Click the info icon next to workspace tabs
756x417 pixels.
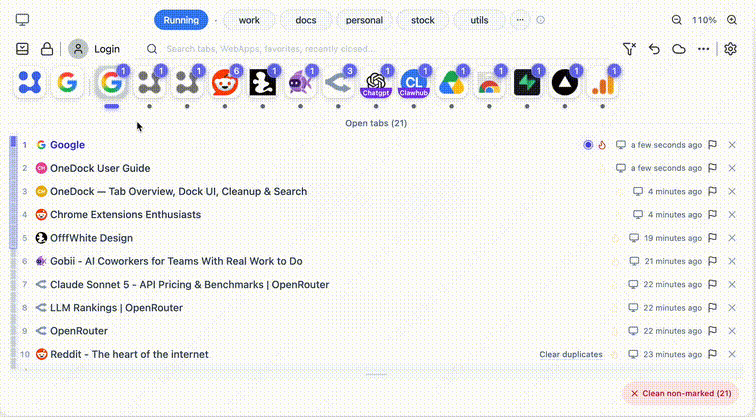pyautogui.click(x=540, y=20)
